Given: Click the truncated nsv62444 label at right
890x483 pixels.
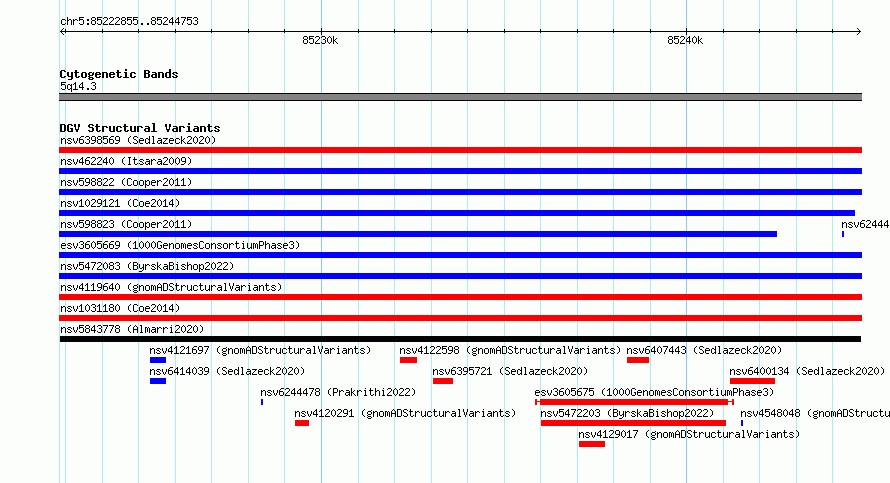Looking at the screenshot, I should click(865, 224).
